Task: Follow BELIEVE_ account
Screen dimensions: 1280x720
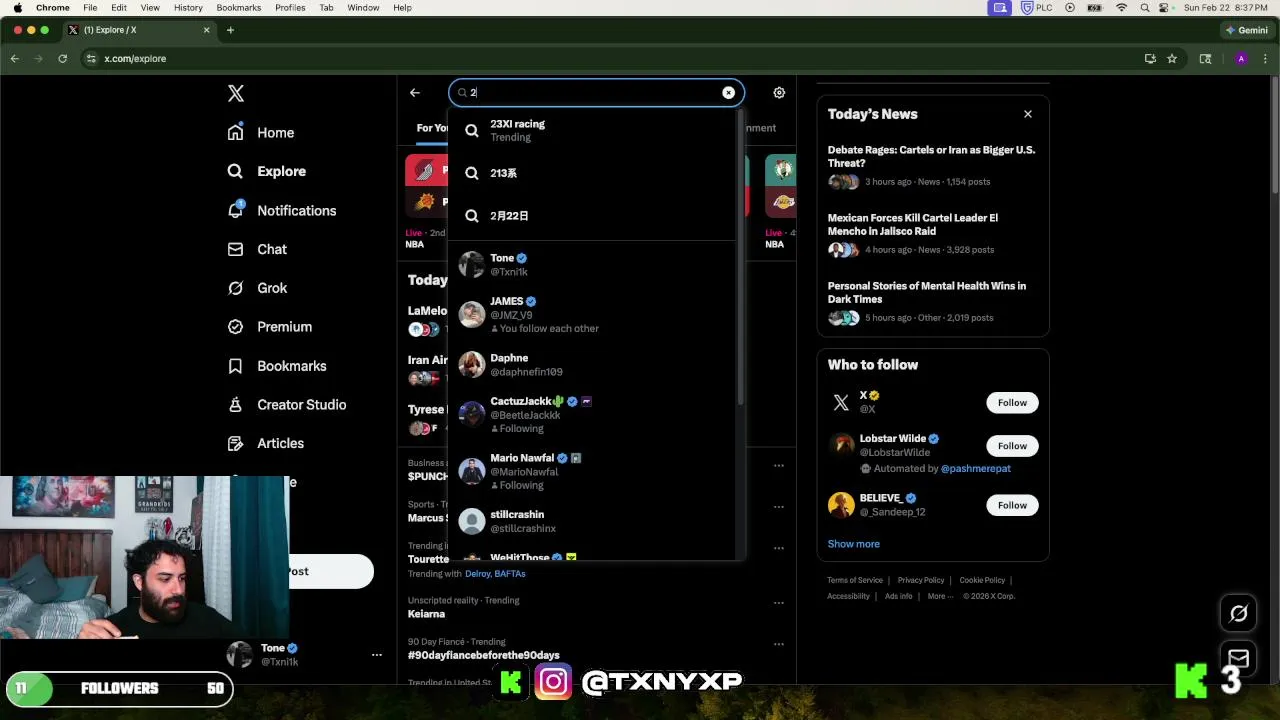Action: coord(1012,505)
